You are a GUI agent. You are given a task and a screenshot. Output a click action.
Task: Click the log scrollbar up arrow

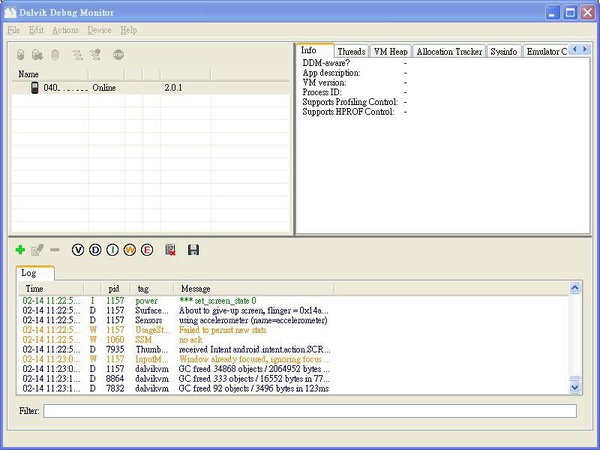pyautogui.click(x=576, y=288)
